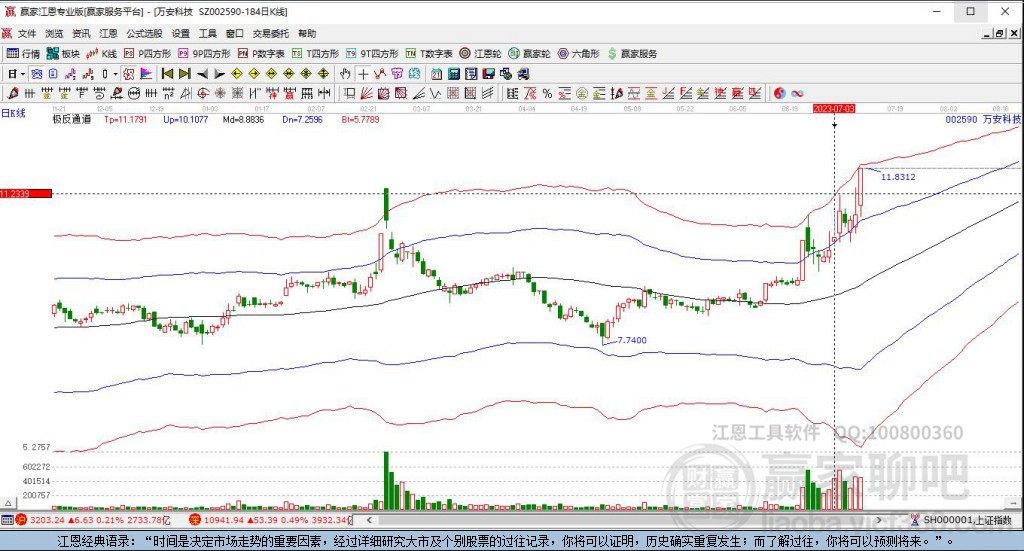Open the 六角形 hexagon tool

pyautogui.click(x=579, y=54)
